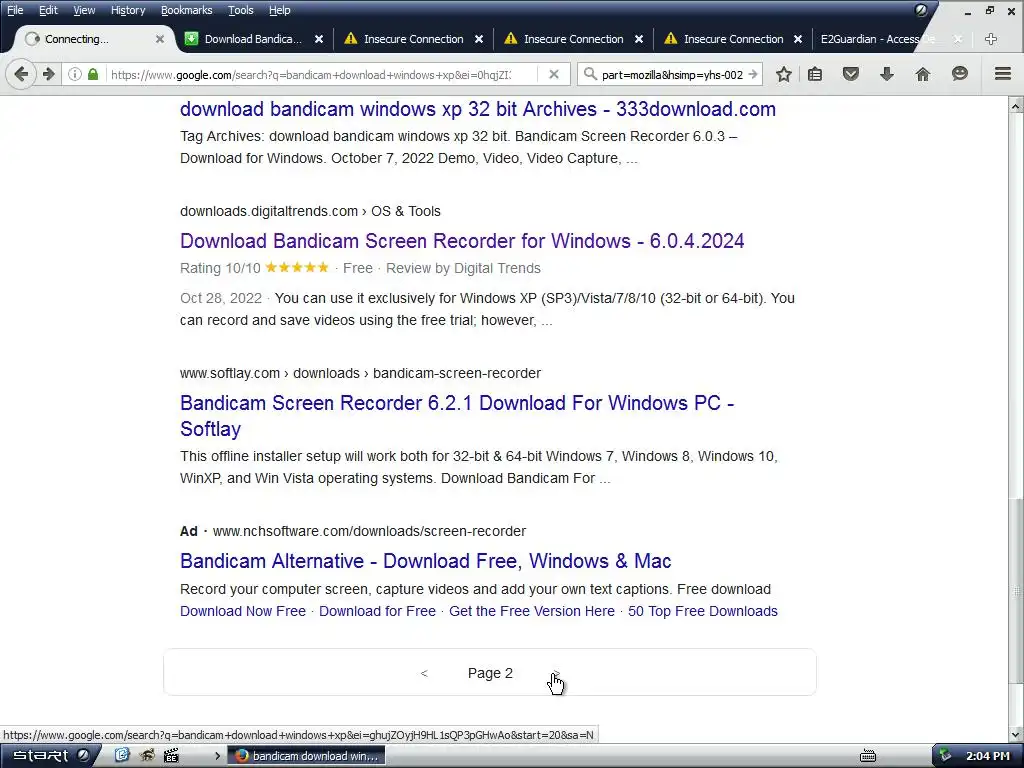
Task: Click Download Now Free sitelink
Action: 243,611
